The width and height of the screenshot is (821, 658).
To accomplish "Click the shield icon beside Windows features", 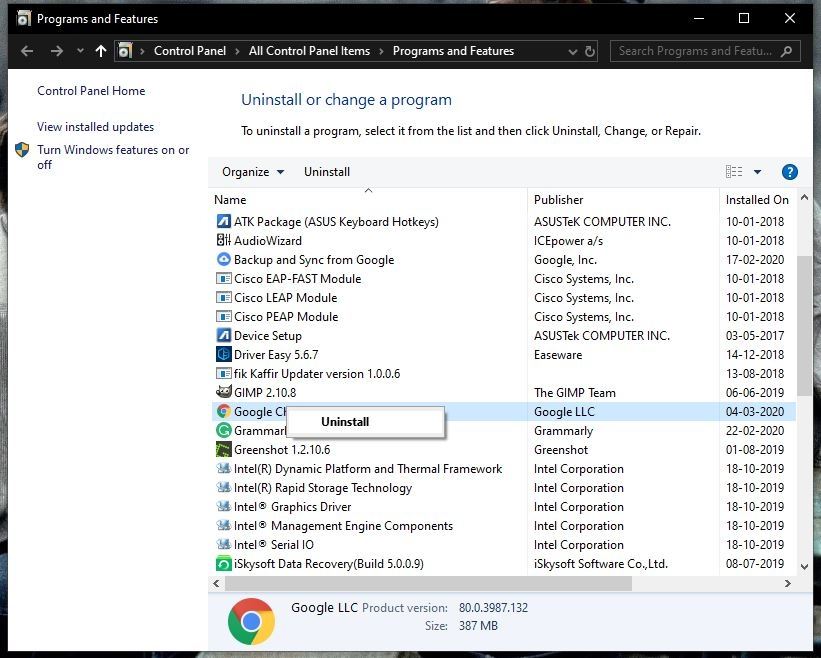I will click(22, 150).
